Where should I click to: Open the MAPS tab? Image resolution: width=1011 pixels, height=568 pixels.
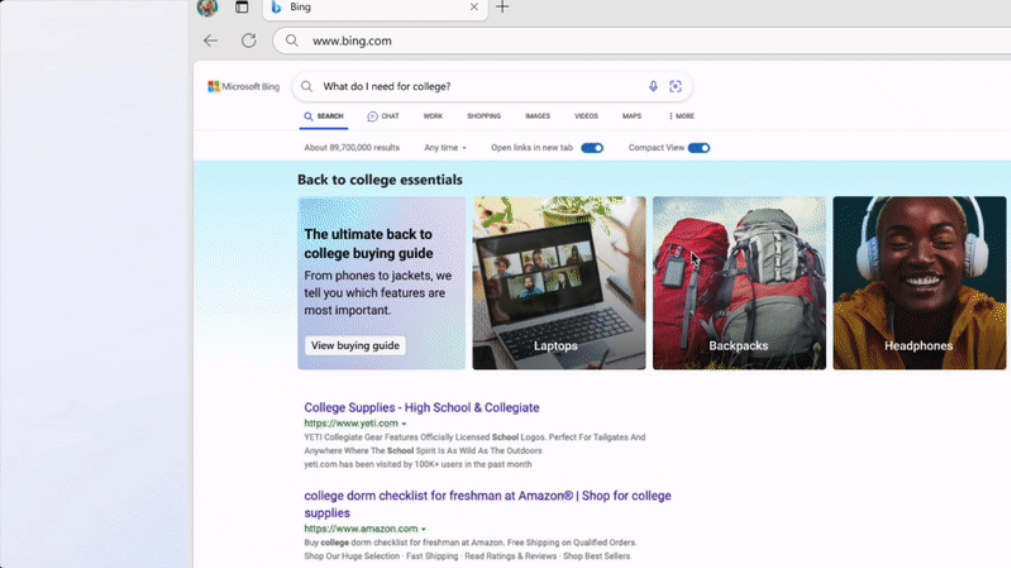[631, 116]
